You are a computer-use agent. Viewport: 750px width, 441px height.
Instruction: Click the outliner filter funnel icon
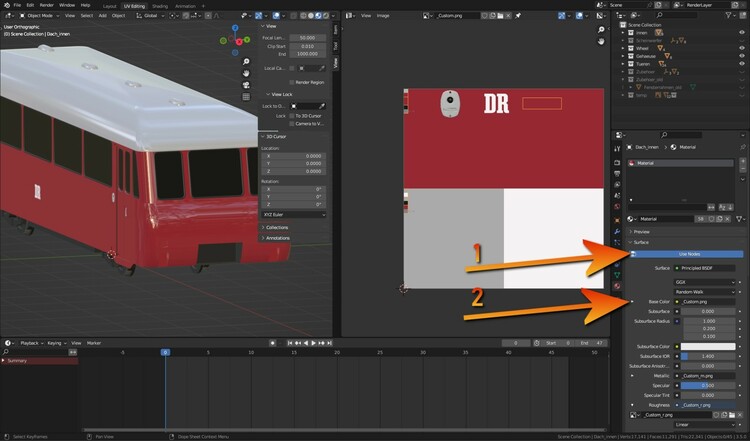(727, 16)
